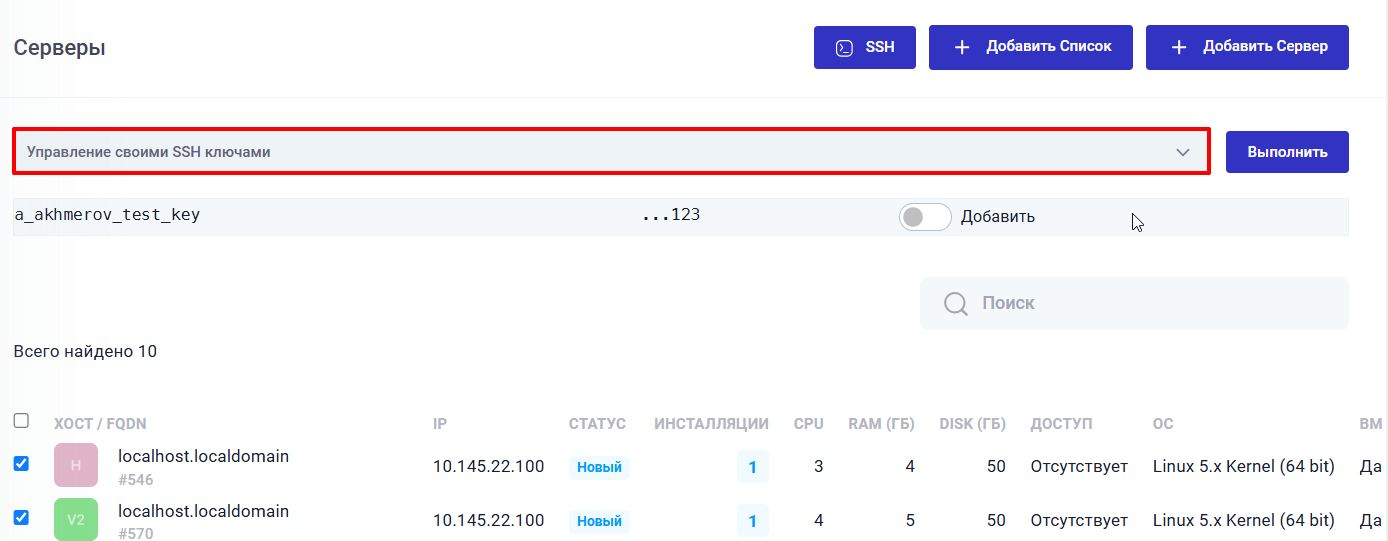
Task: Uncheck the checkbox for server #570
Action: 21,517
